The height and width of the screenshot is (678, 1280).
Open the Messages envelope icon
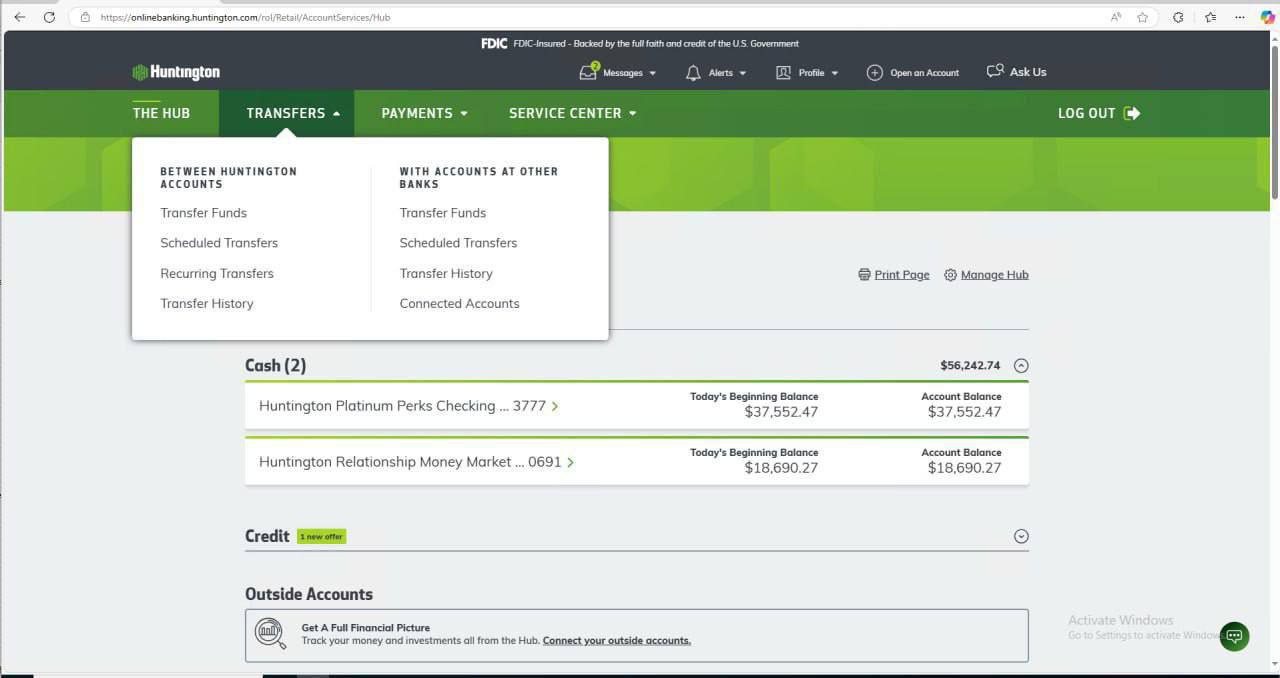[589, 72]
